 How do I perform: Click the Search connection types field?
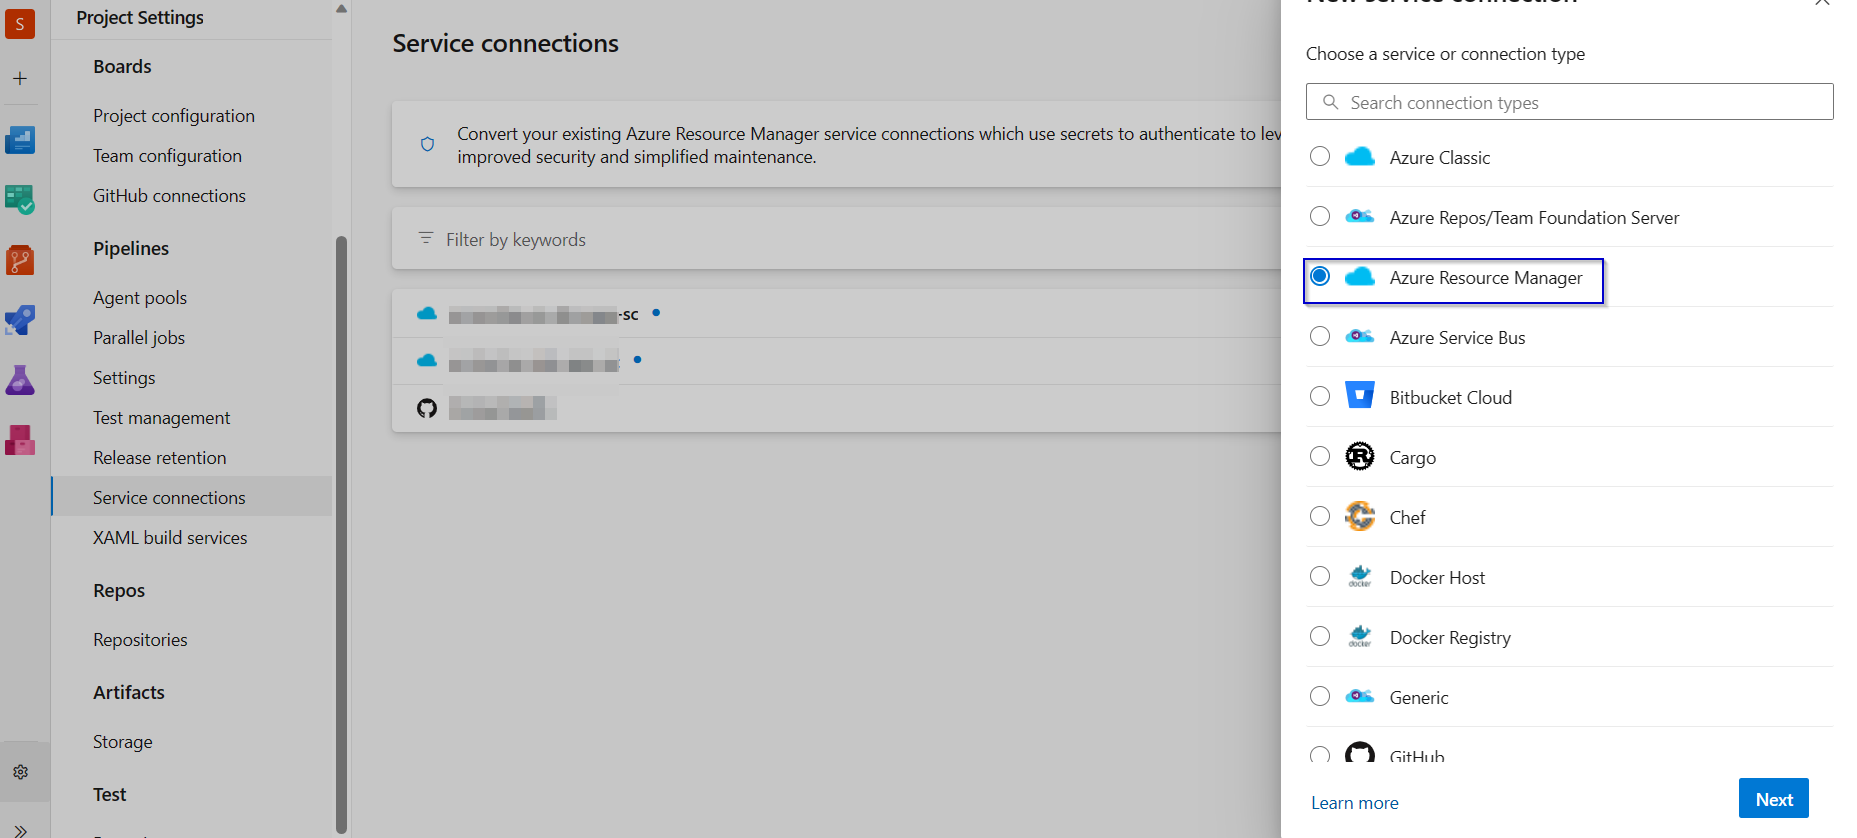1569,102
